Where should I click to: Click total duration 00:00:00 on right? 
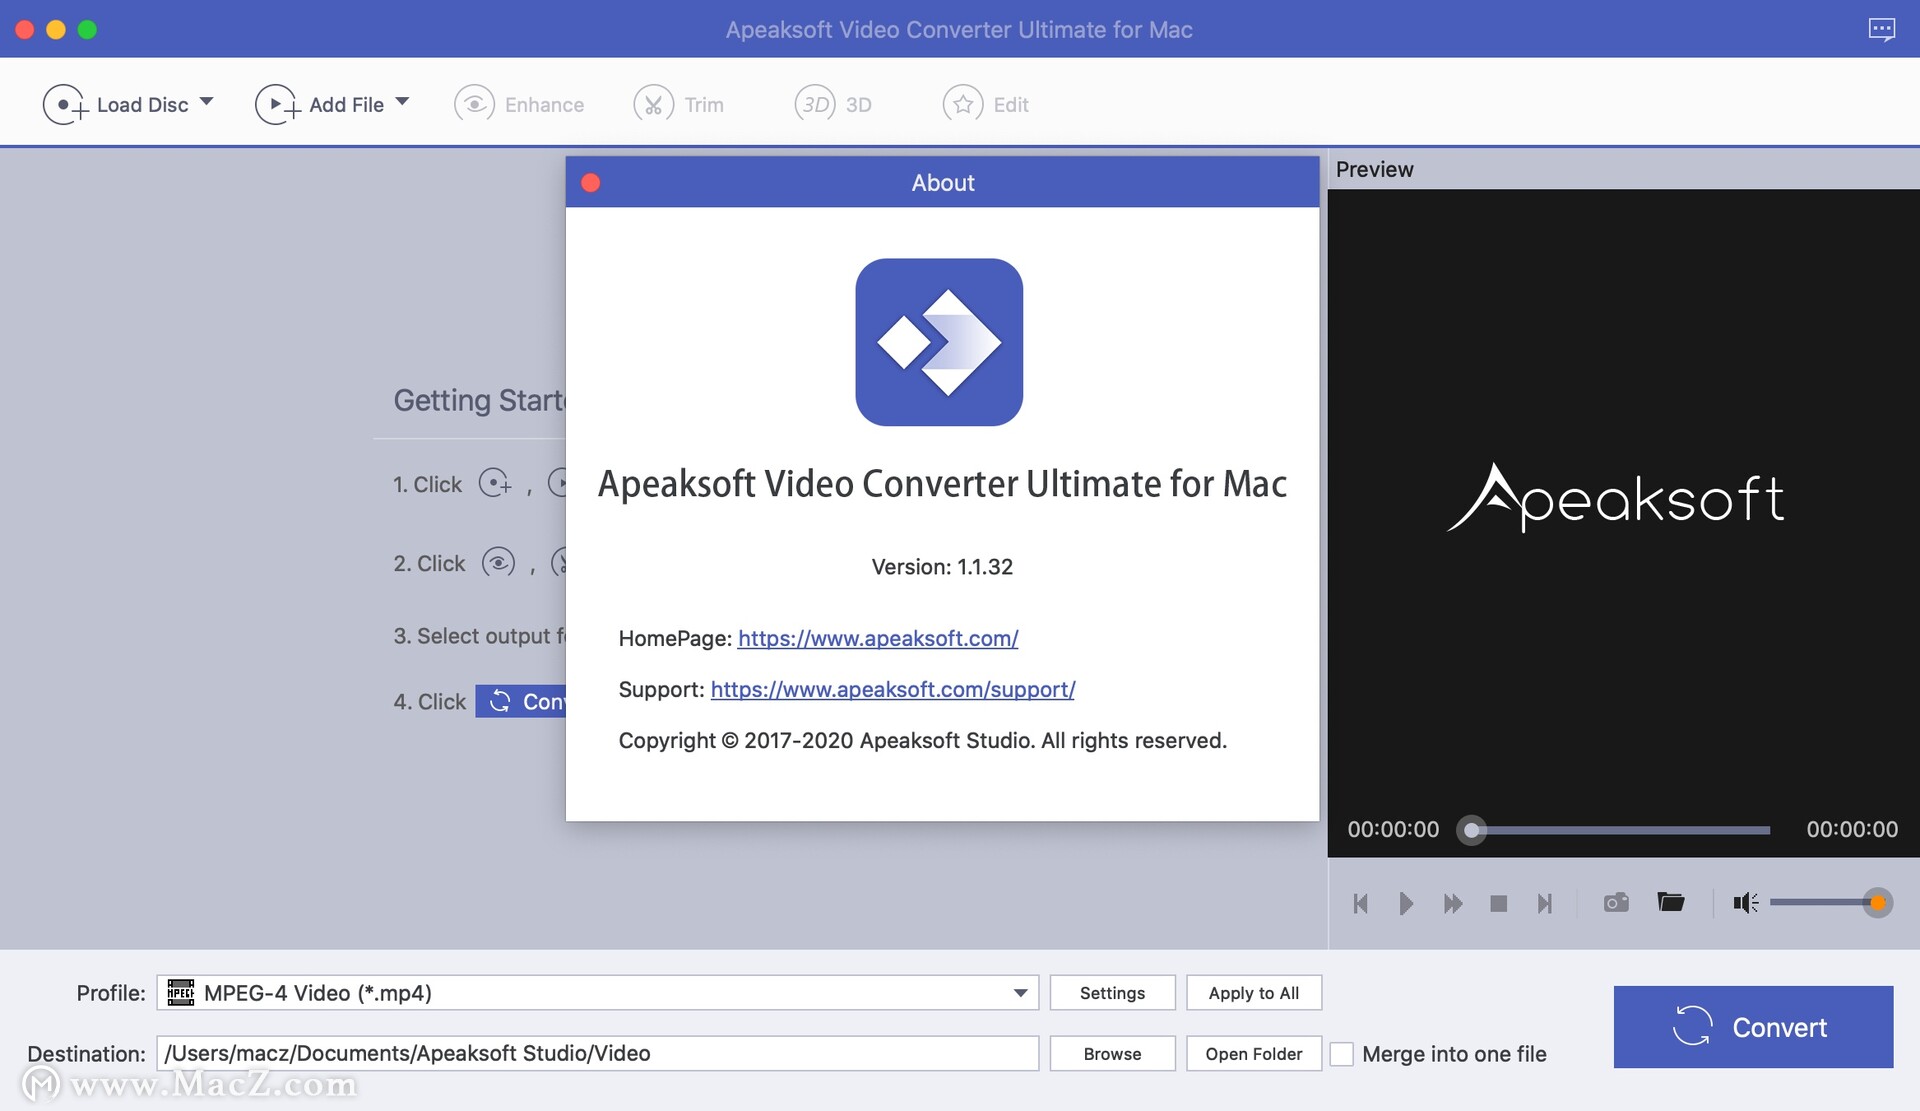[x=1852, y=829]
